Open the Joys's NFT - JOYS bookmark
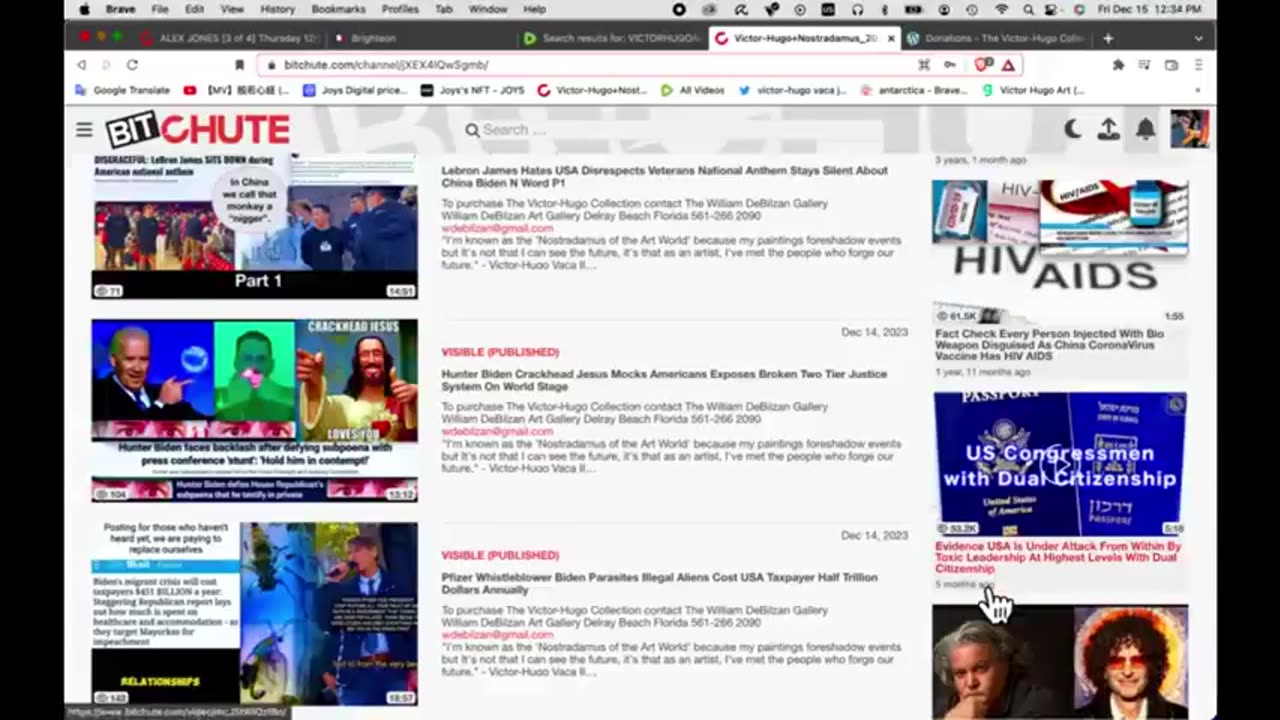Screen dimensions: 1280x720 click(473, 90)
